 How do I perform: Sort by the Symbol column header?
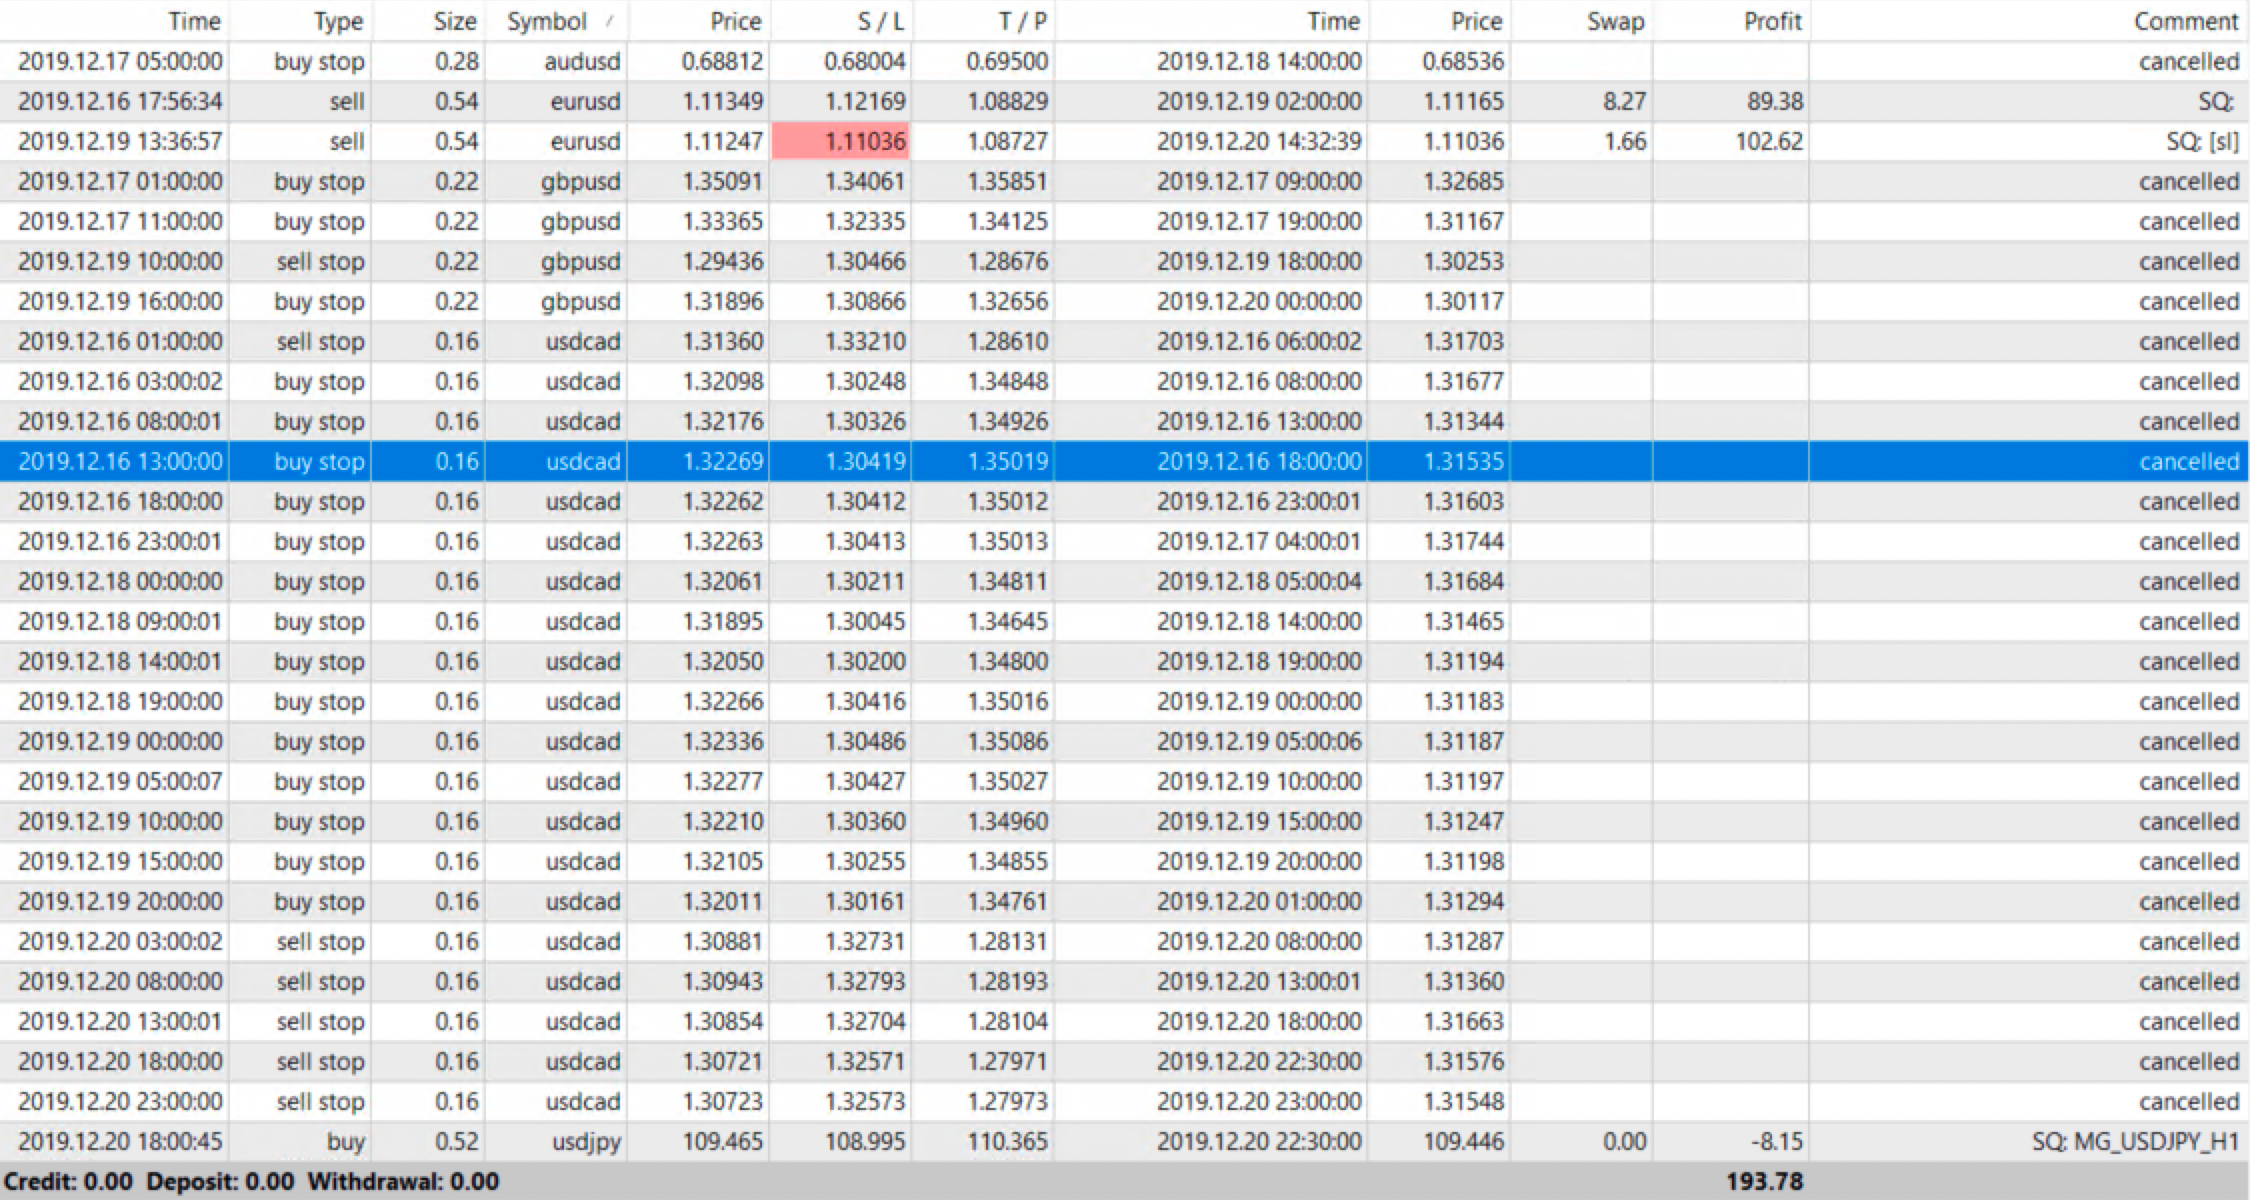coord(548,21)
